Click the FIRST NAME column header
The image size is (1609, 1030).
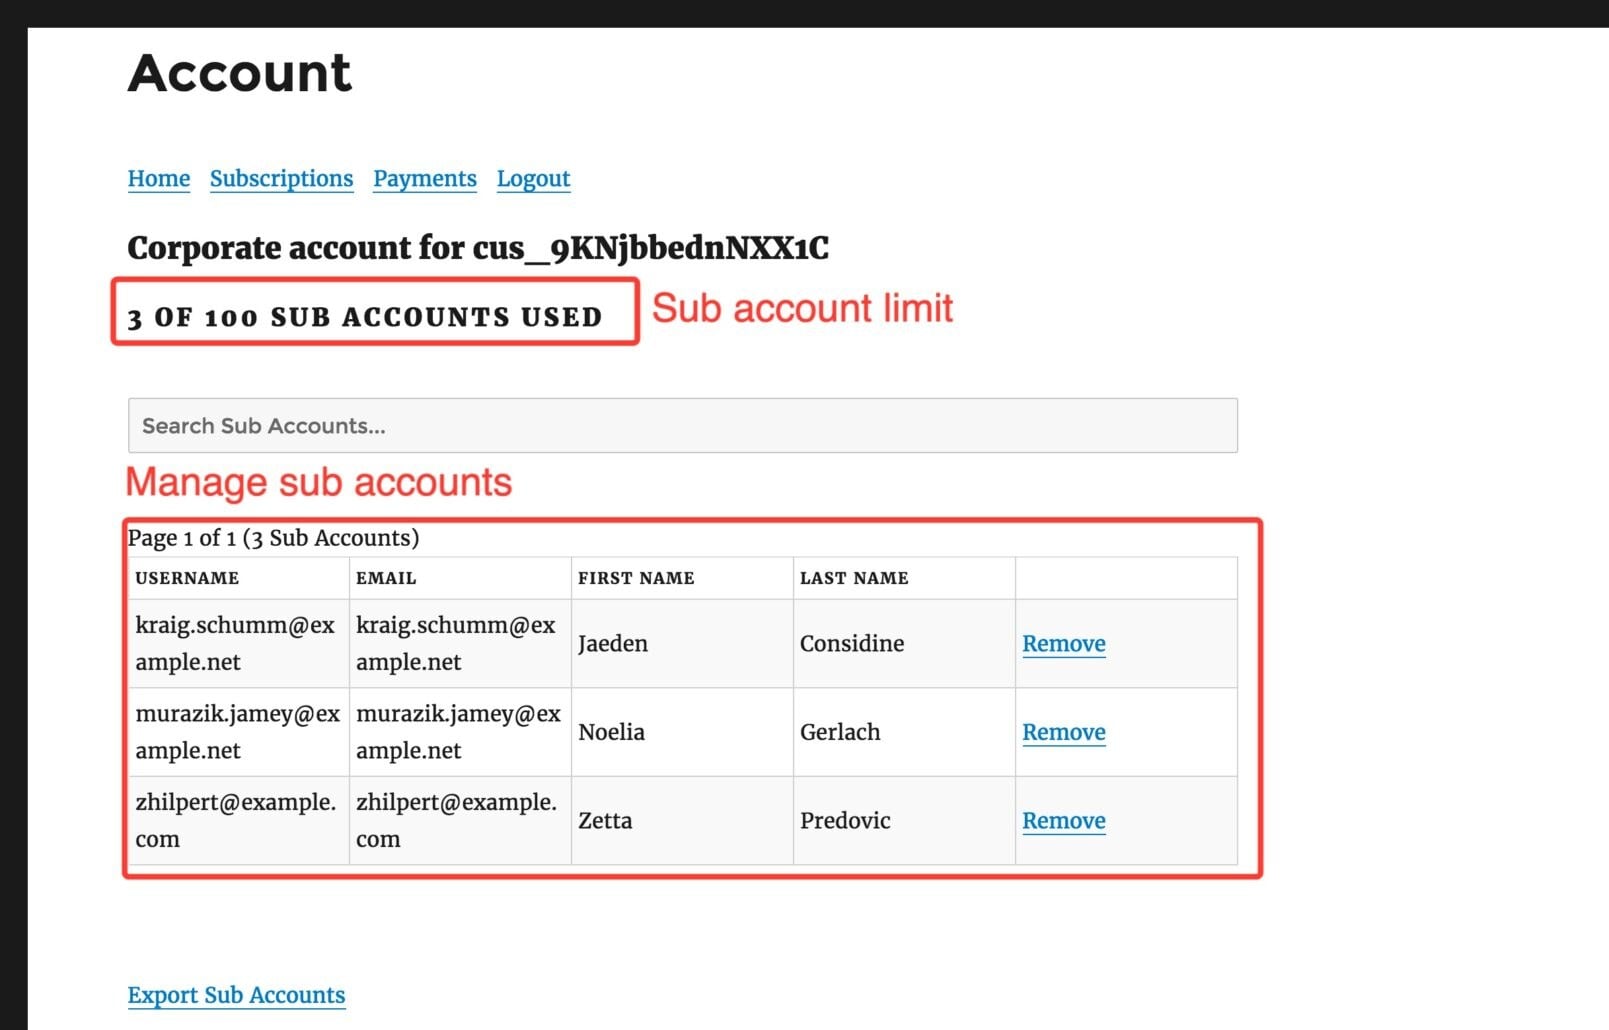pyautogui.click(x=636, y=577)
